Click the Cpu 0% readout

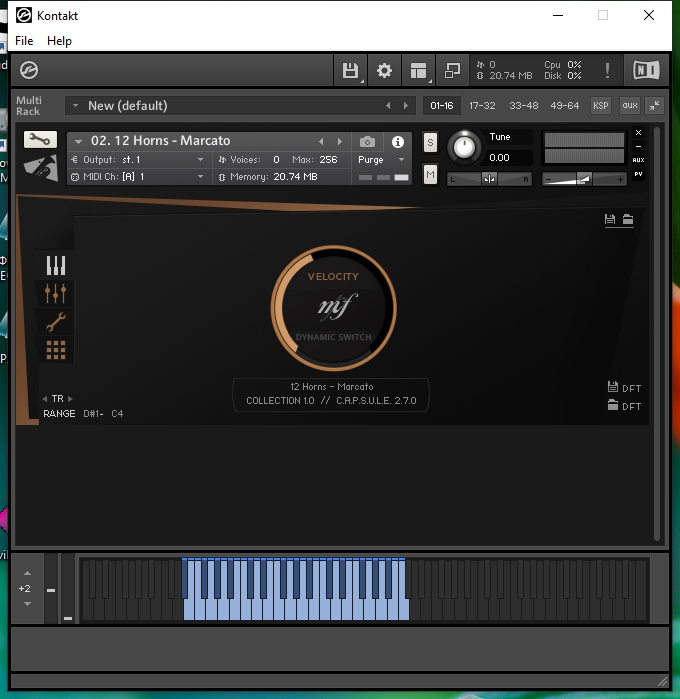coord(562,65)
